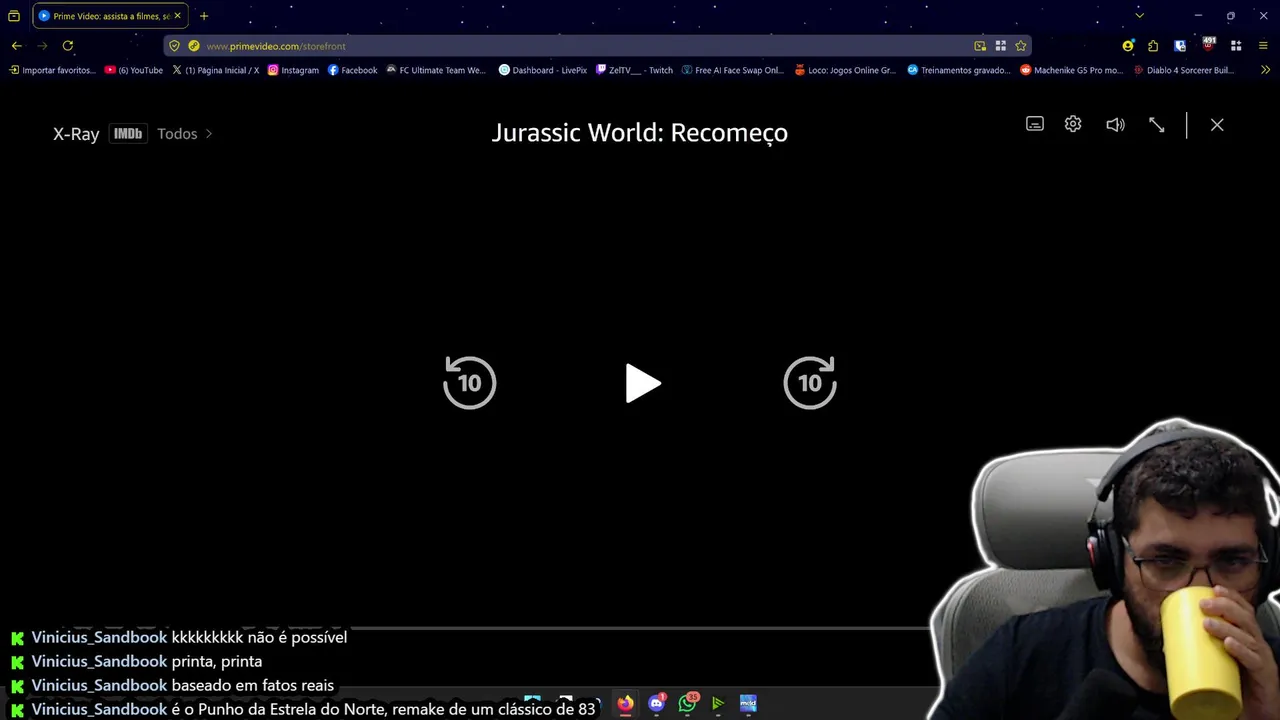1280x720 pixels.
Task: Open green play-arrow taskbar app
Action: tap(717, 704)
